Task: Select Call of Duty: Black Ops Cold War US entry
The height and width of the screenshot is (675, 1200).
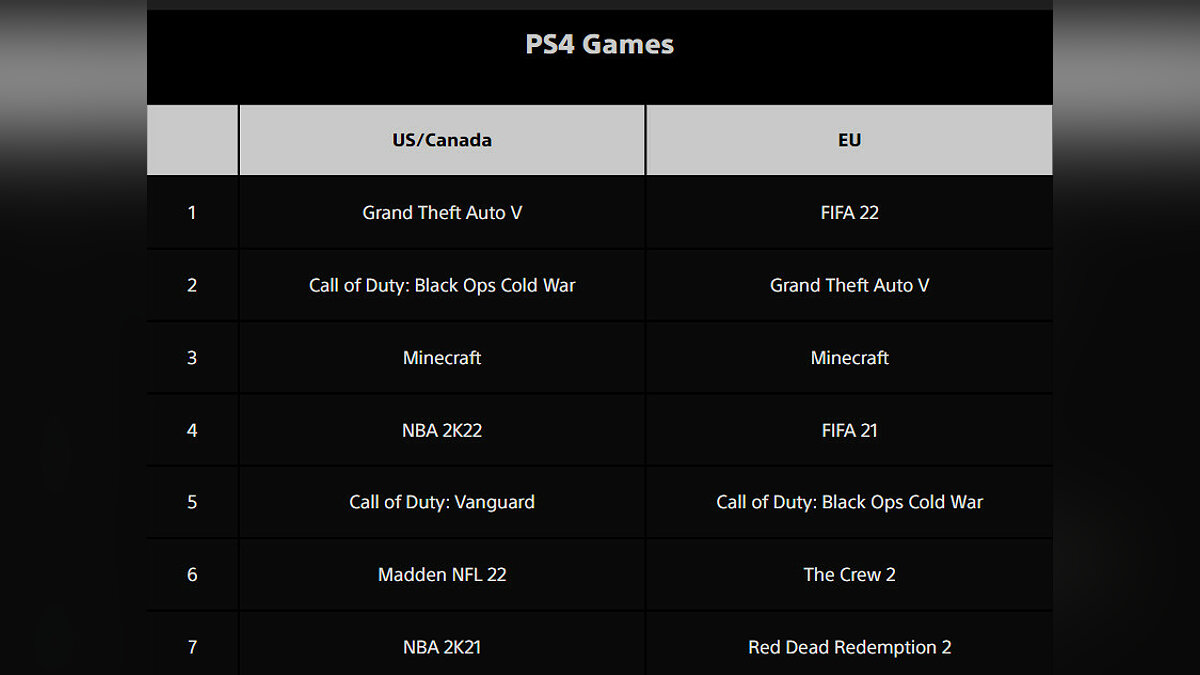Action: [x=442, y=285]
